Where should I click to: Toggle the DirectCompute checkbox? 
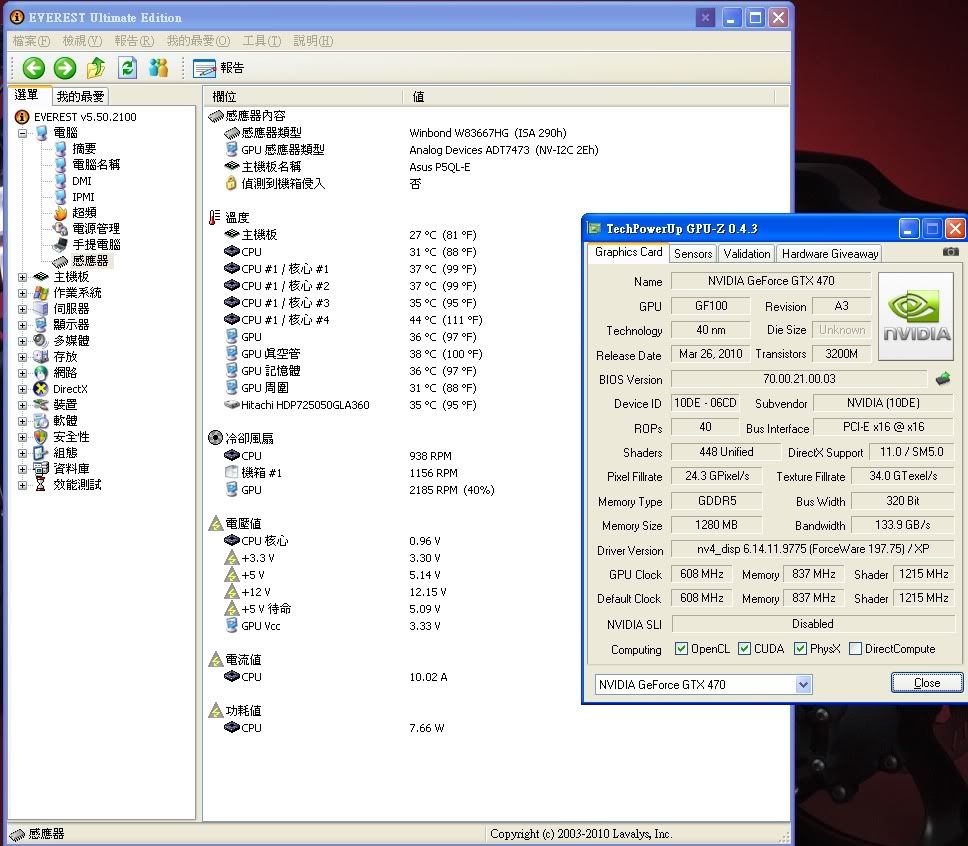(855, 649)
